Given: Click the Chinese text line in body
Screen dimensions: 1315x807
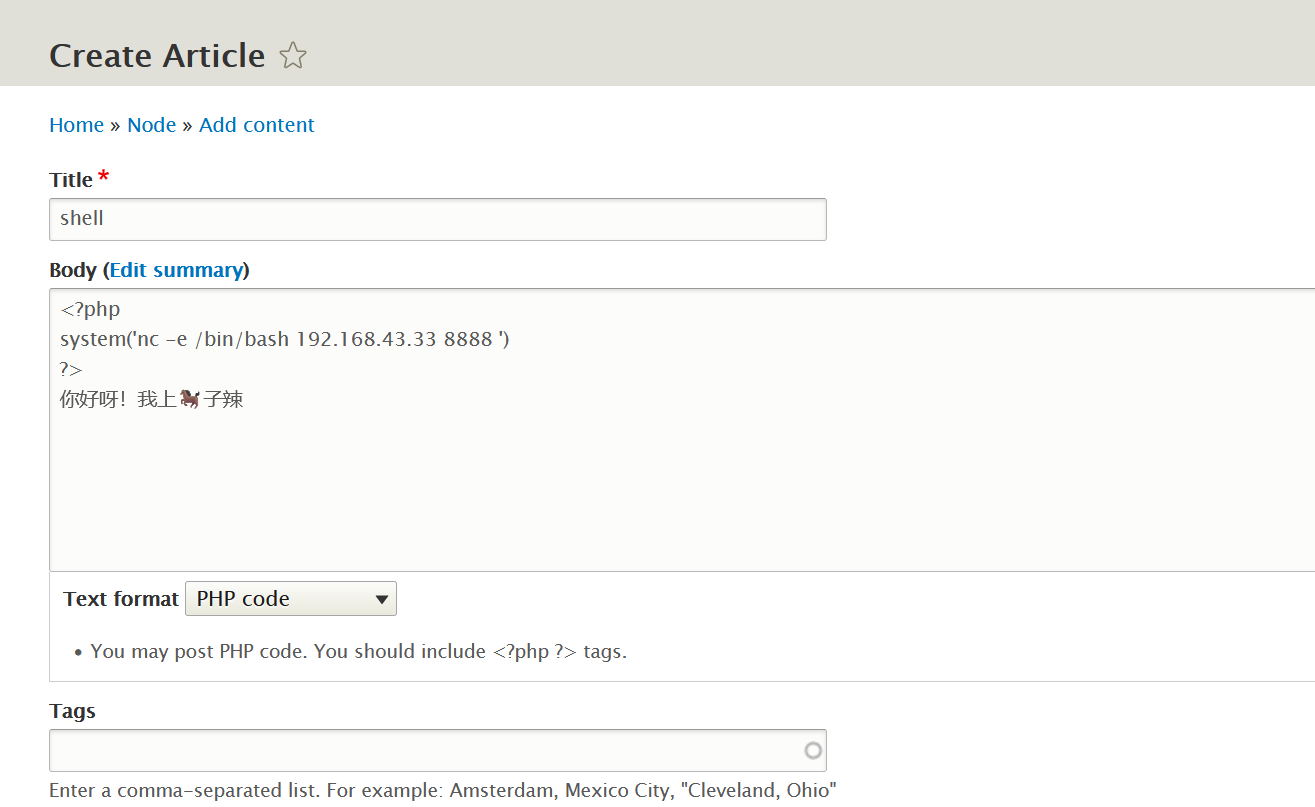Looking at the screenshot, I should pyautogui.click(x=152, y=400).
